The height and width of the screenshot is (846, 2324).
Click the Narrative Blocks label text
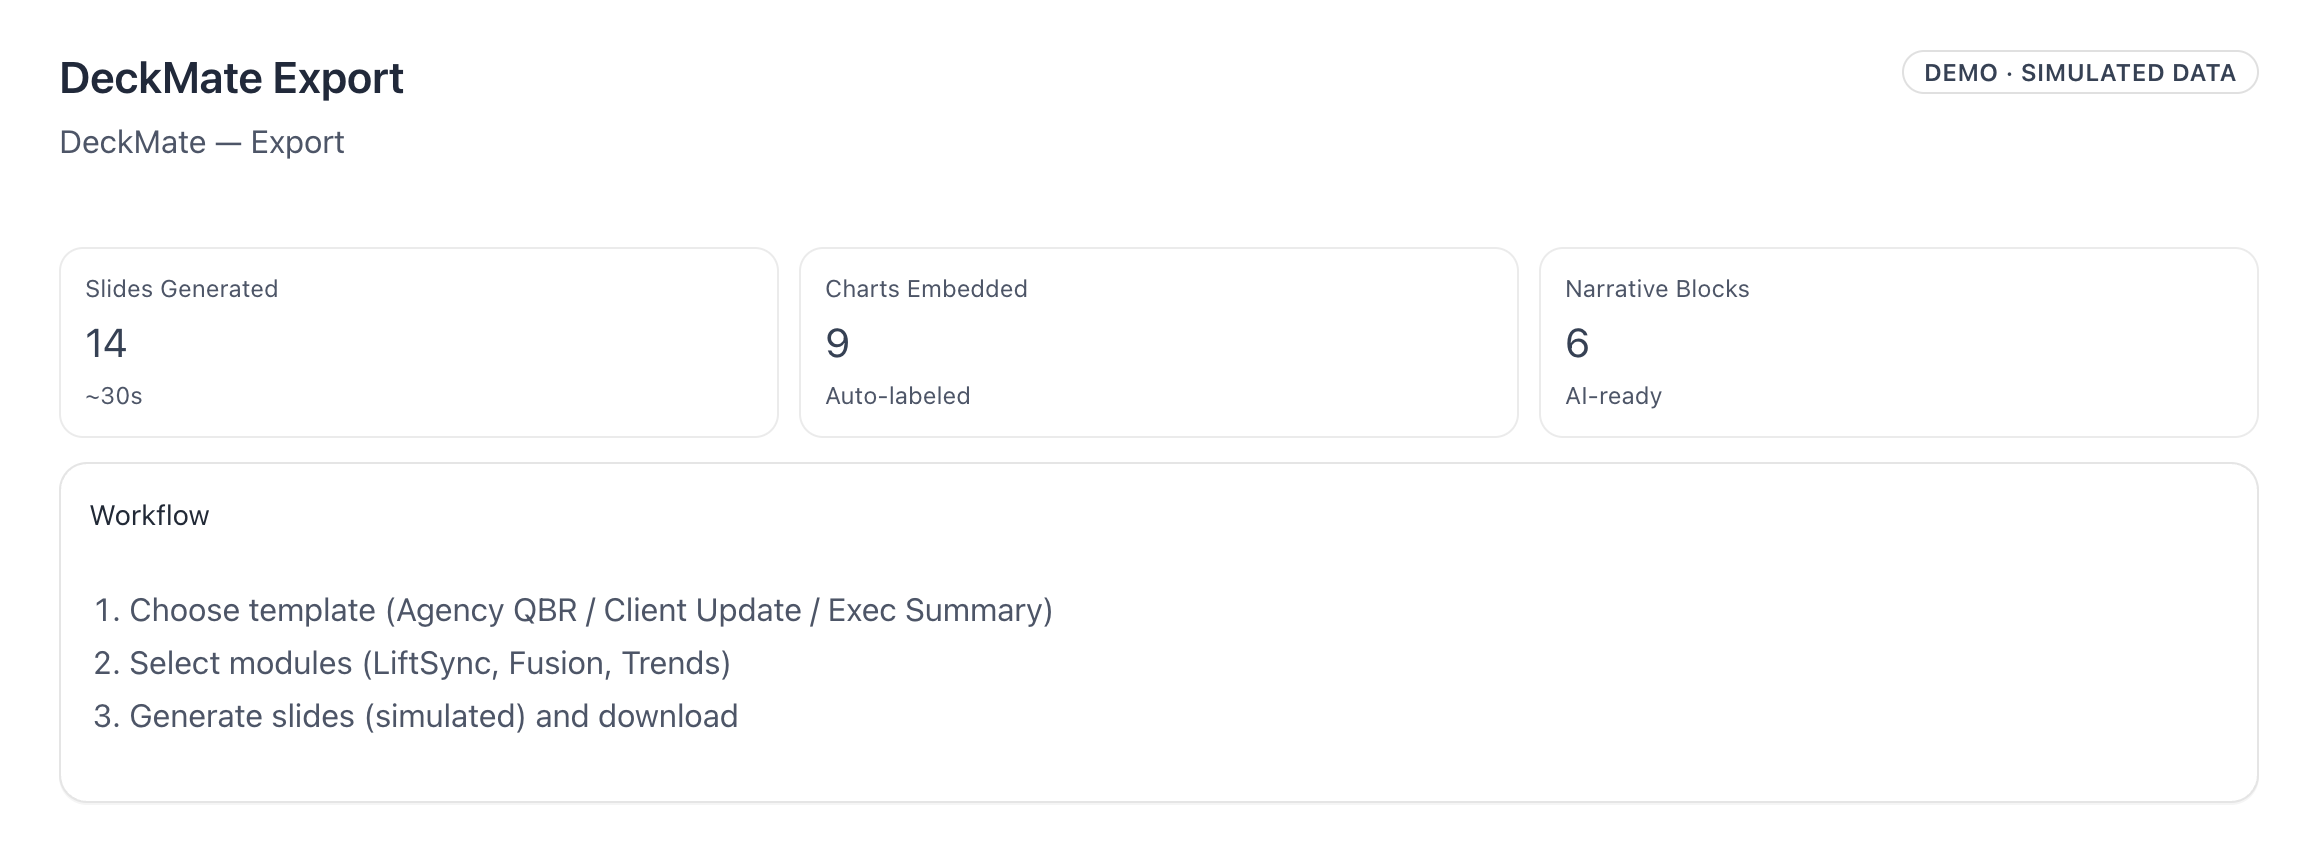click(x=1657, y=289)
